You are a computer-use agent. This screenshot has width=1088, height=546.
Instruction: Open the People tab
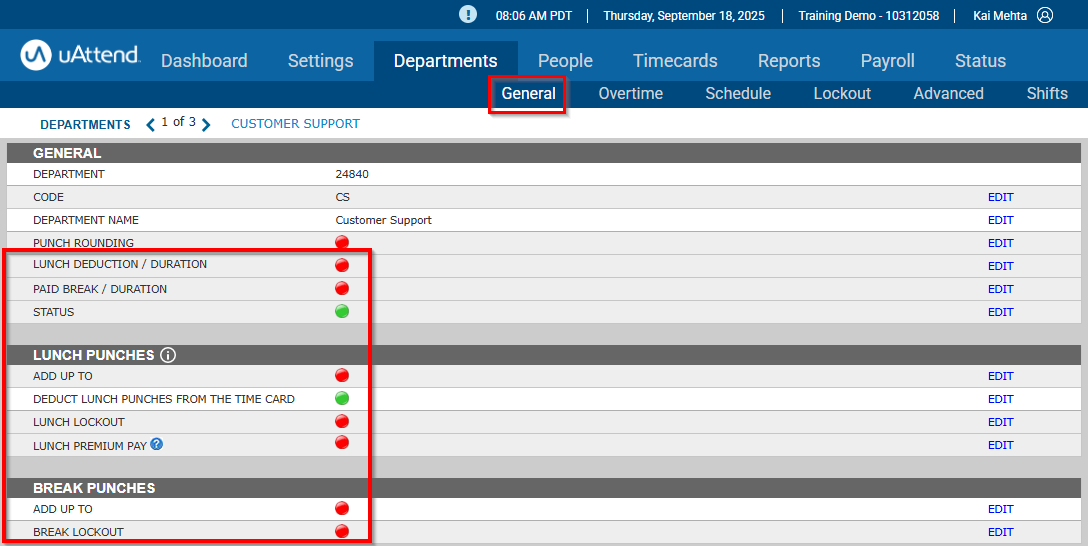566,61
